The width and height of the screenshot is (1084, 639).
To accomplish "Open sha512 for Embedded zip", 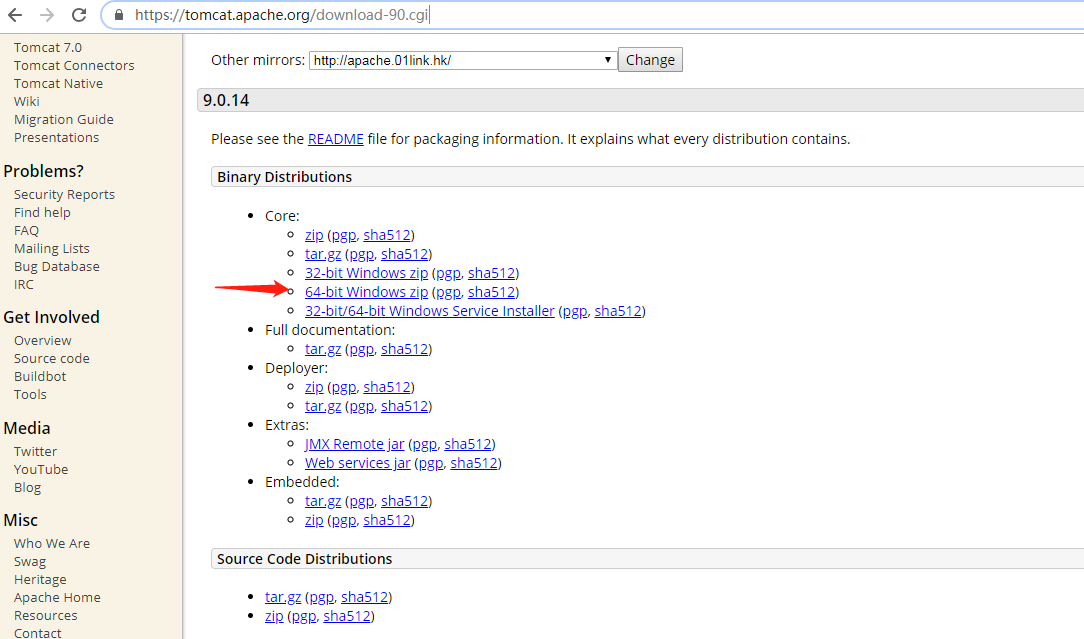I will tap(387, 520).
